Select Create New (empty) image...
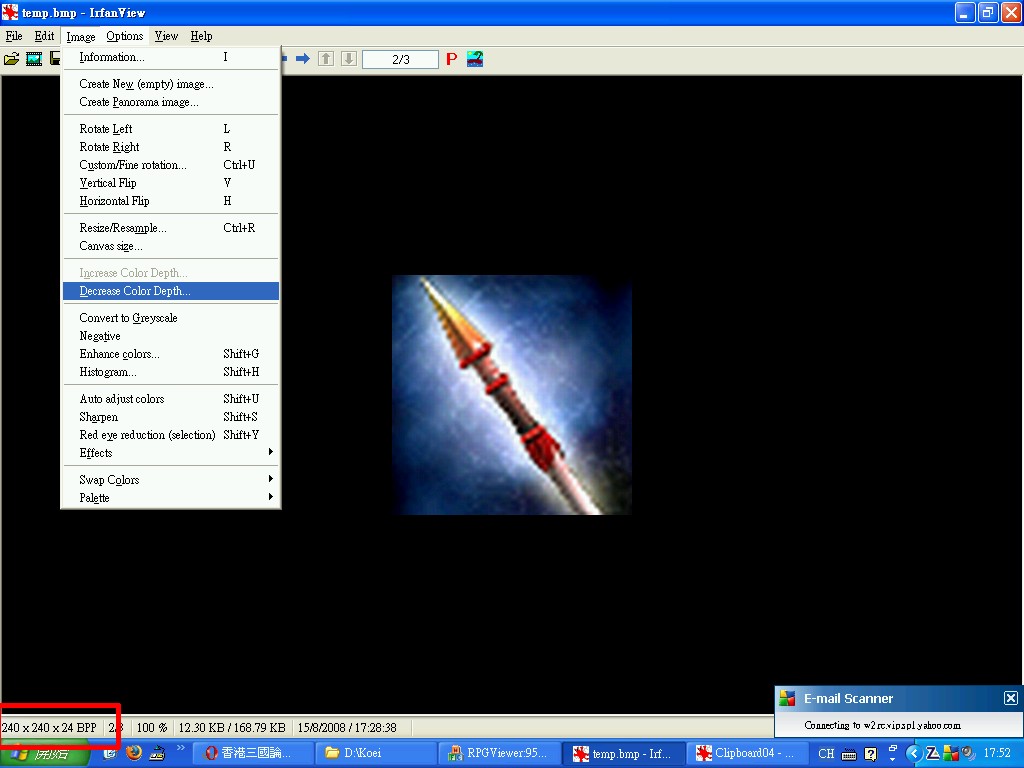Image resolution: width=1024 pixels, height=768 pixels. (x=171, y=84)
